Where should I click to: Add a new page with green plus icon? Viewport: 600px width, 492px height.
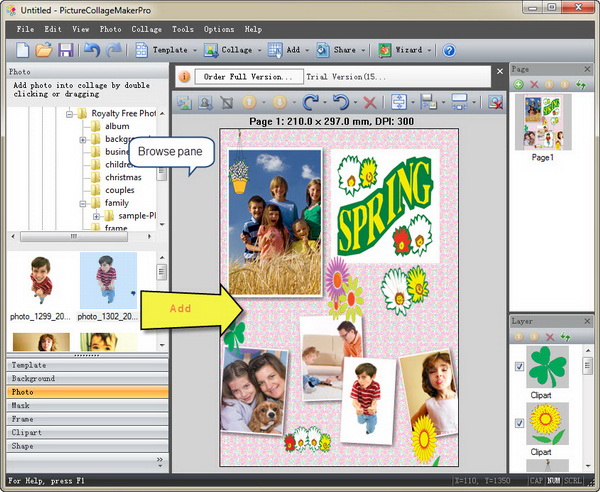coord(518,85)
